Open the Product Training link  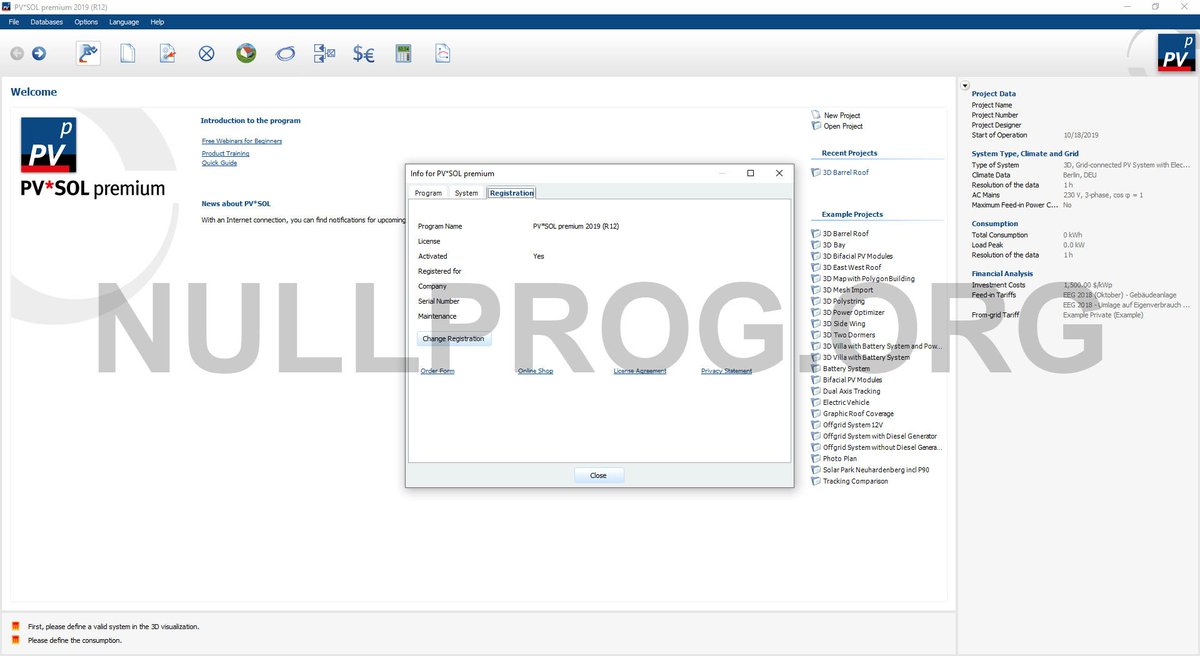[x=225, y=154]
